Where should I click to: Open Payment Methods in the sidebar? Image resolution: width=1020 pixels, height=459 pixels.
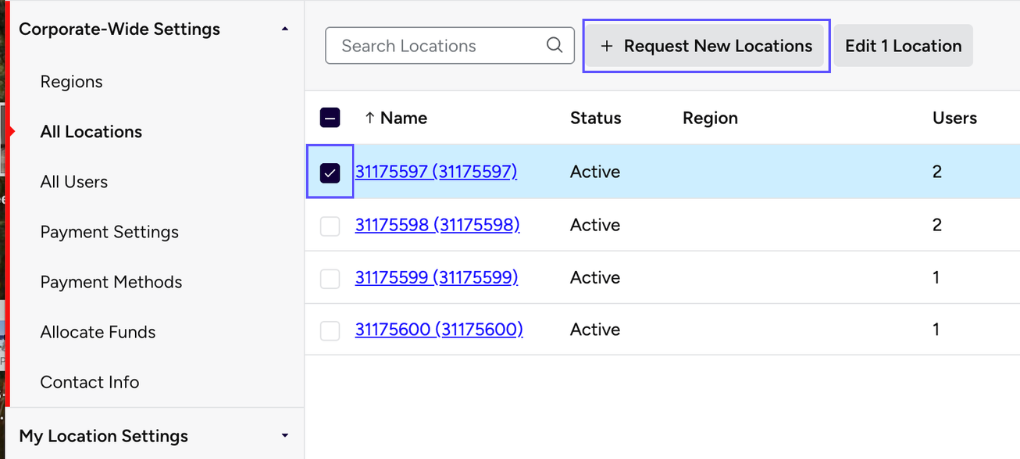(111, 282)
